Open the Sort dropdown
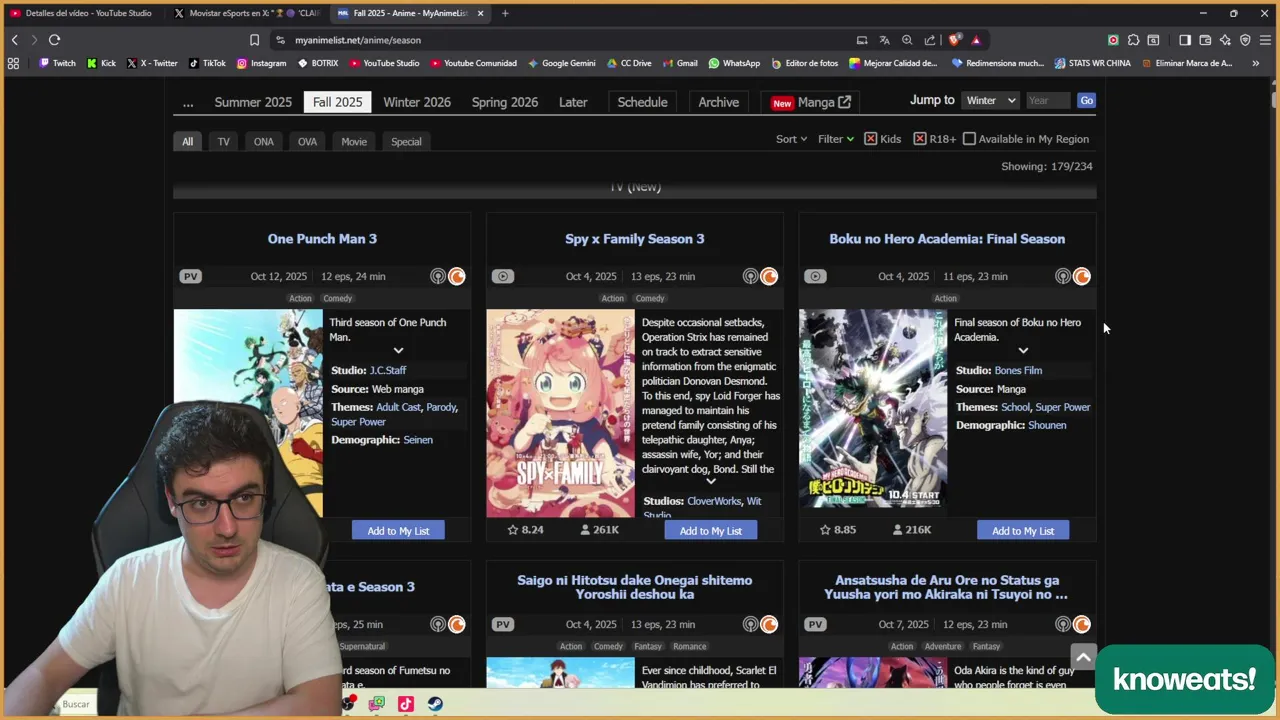1280x720 pixels. click(791, 139)
